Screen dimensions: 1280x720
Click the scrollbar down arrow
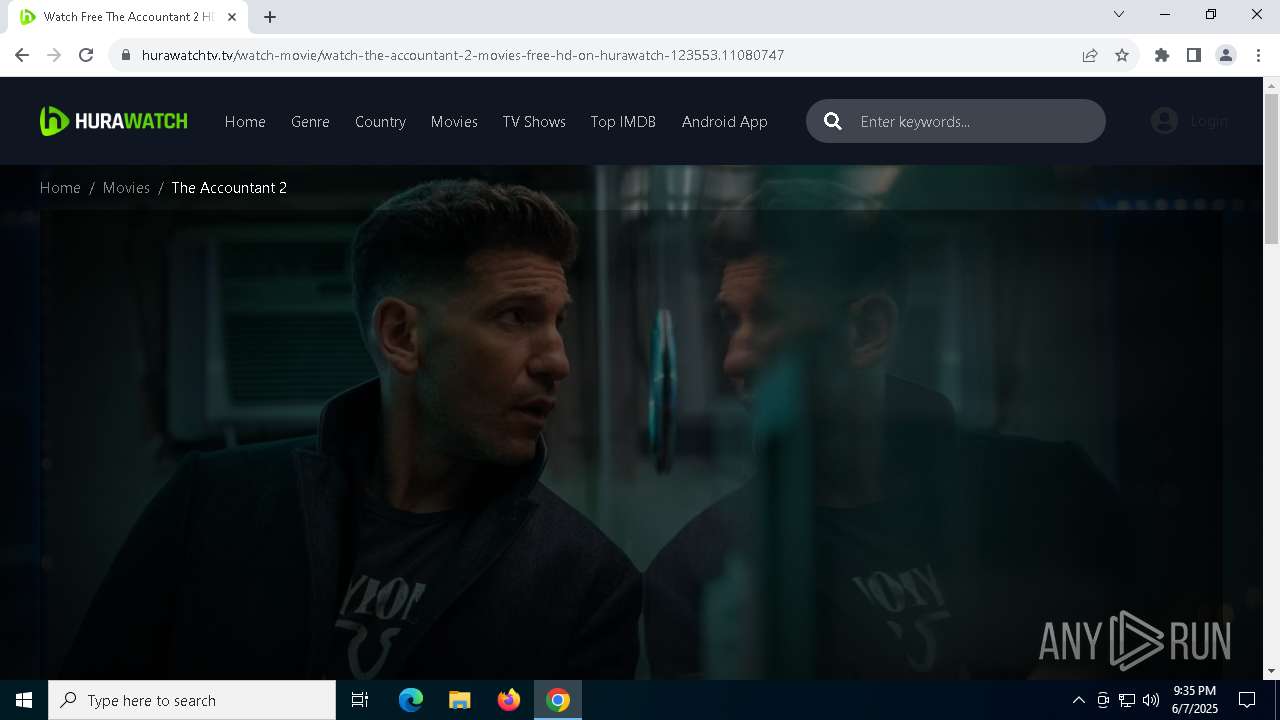tap(1271, 671)
